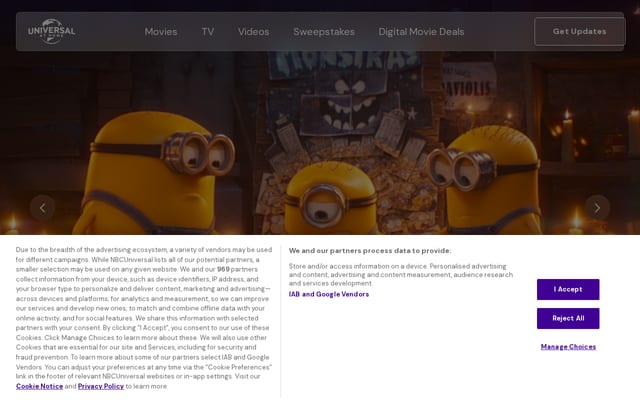Open the Movies menu item
The width and height of the screenshot is (640, 400).
click(x=161, y=31)
